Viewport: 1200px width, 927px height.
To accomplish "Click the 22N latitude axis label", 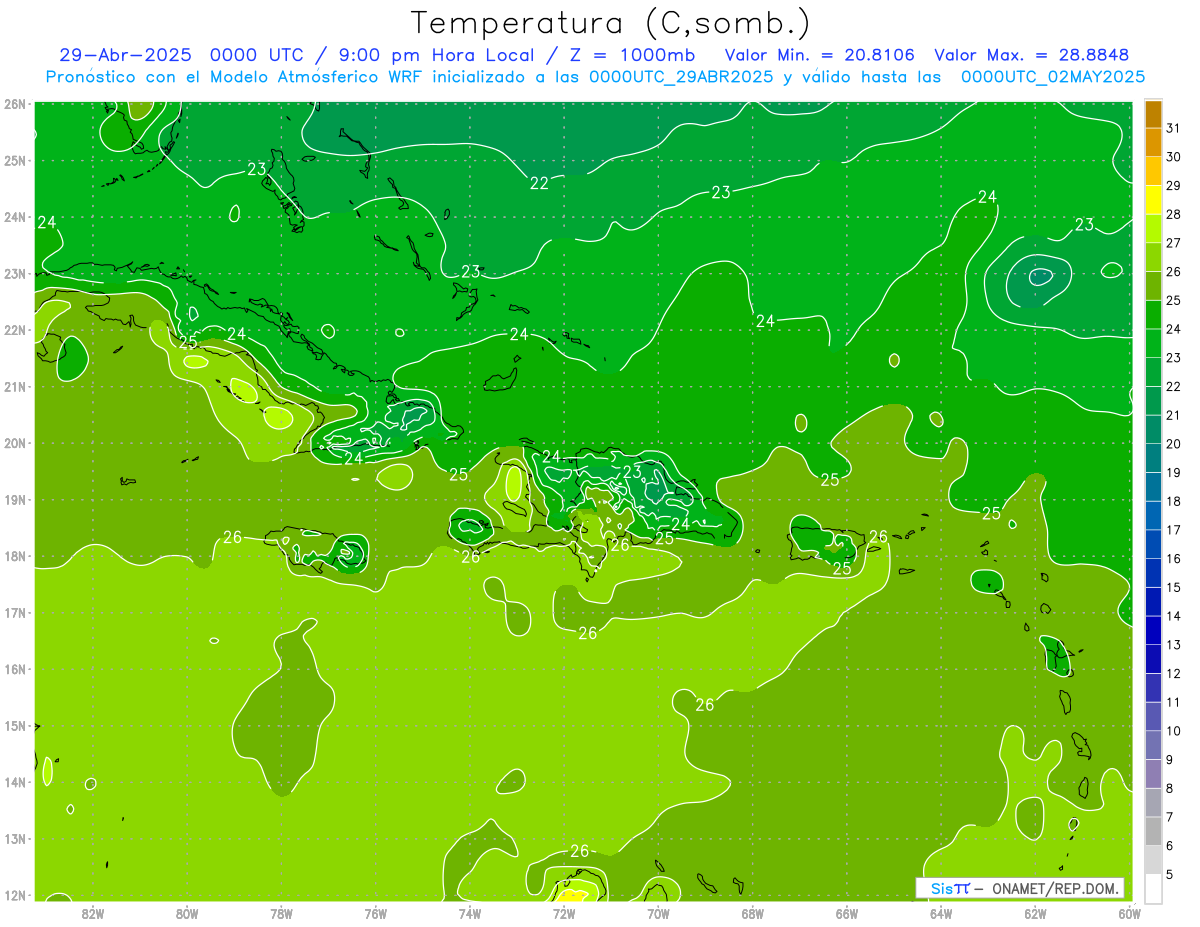I will (15, 330).
